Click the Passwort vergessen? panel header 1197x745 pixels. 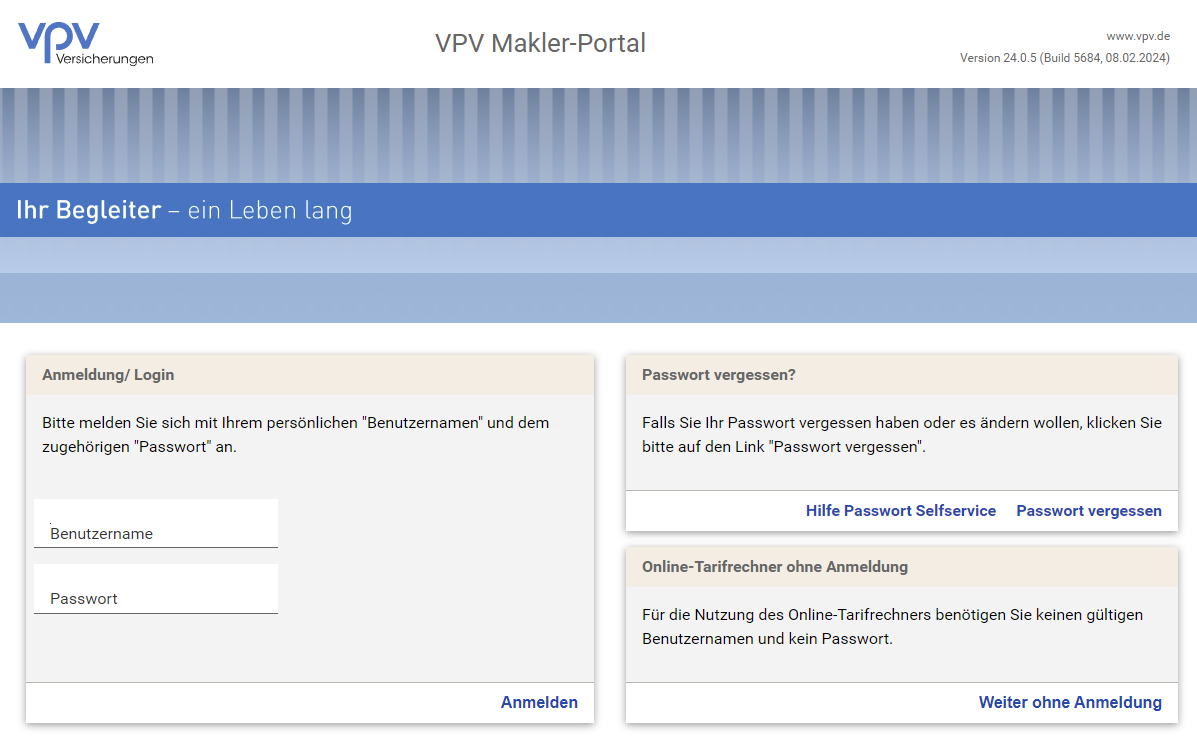(x=902, y=375)
